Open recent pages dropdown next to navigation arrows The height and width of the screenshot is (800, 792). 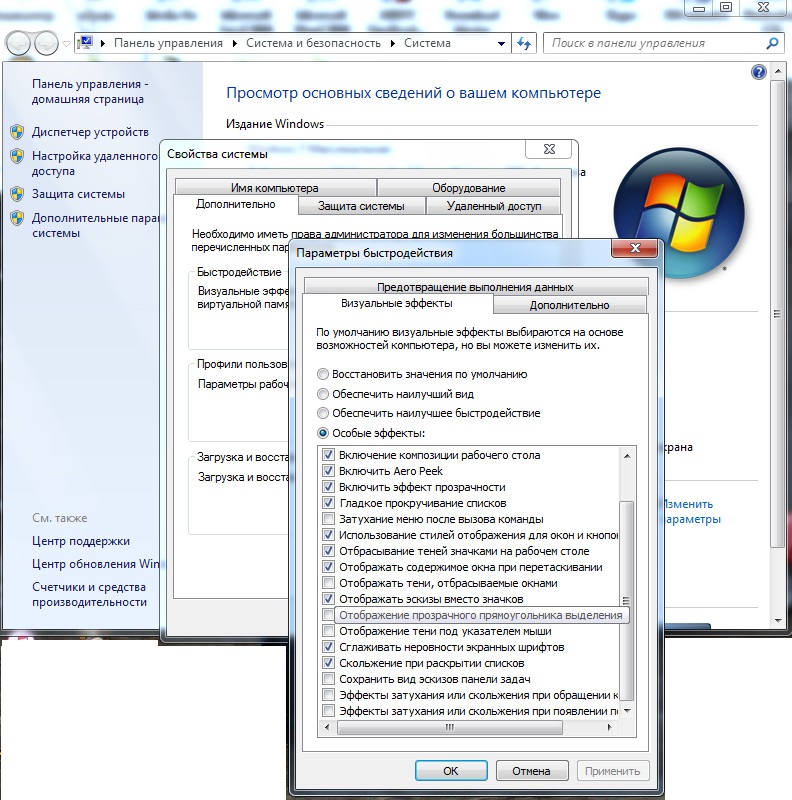67,44
